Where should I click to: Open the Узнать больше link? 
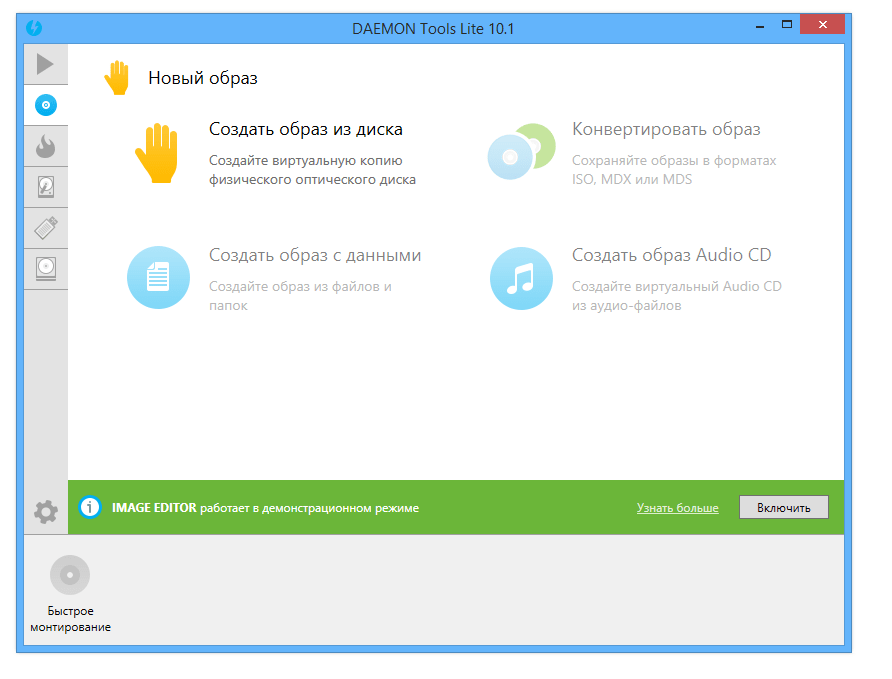point(677,507)
